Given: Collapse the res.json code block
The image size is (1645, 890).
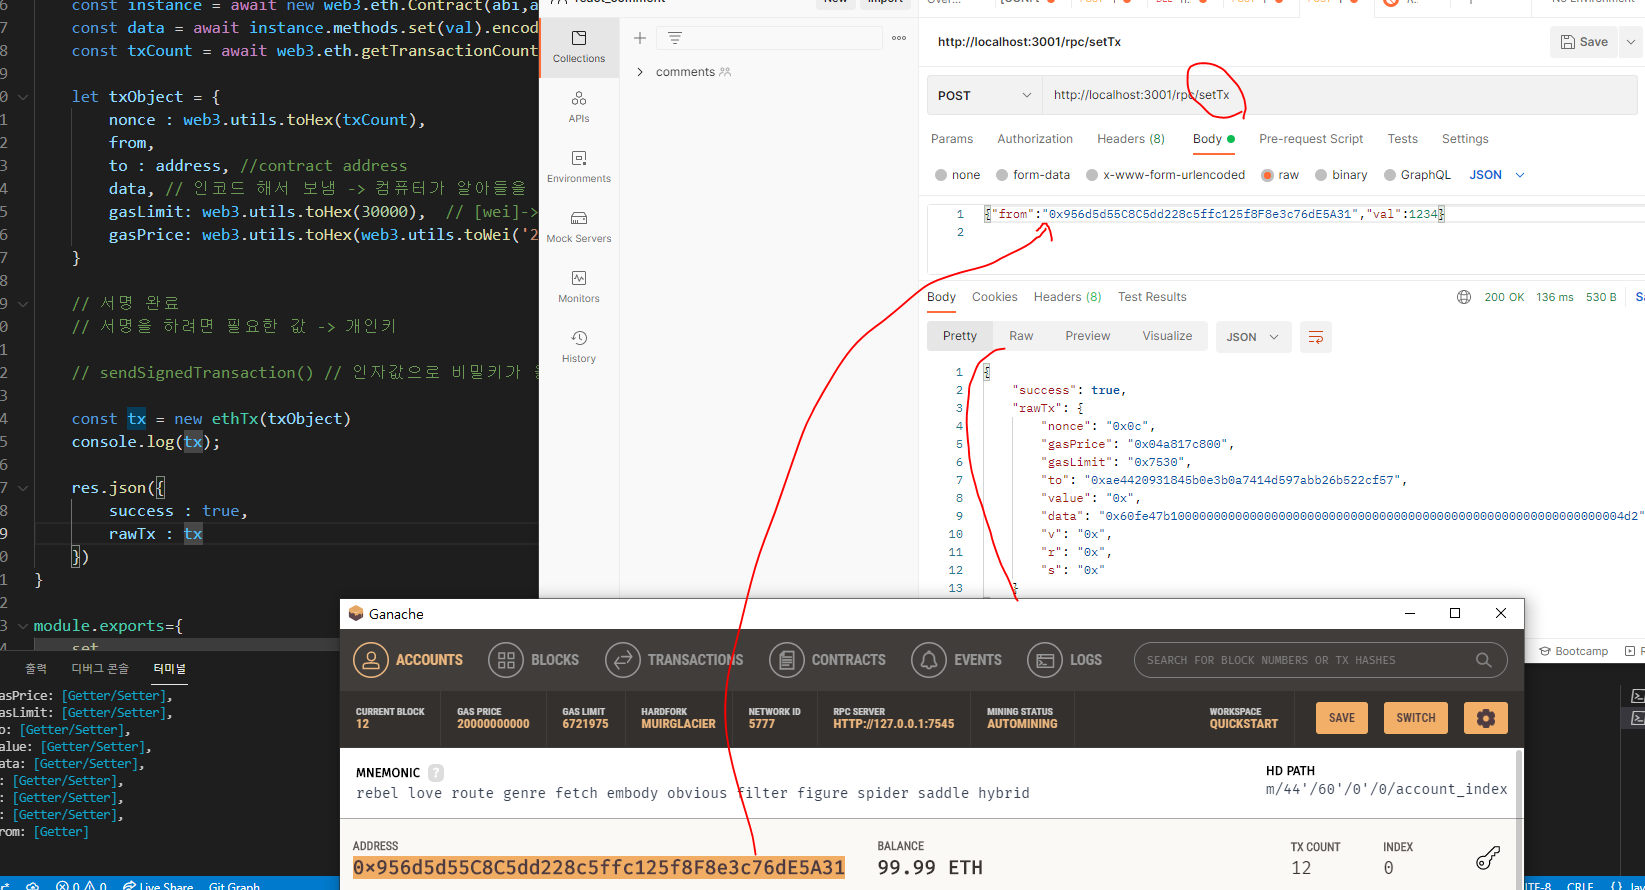Looking at the screenshot, I should point(23,488).
